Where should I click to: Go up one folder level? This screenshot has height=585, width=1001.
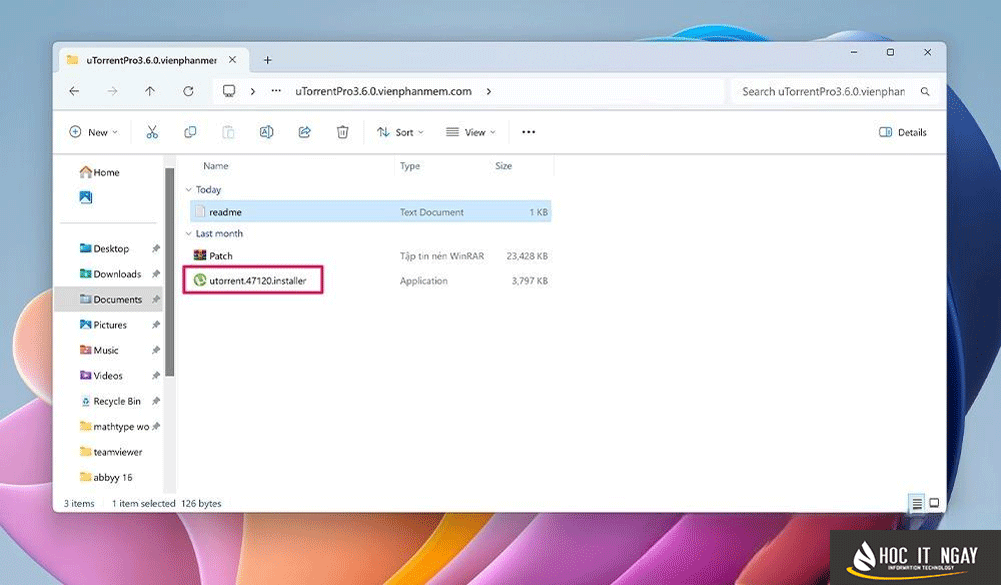(x=150, y=91)
